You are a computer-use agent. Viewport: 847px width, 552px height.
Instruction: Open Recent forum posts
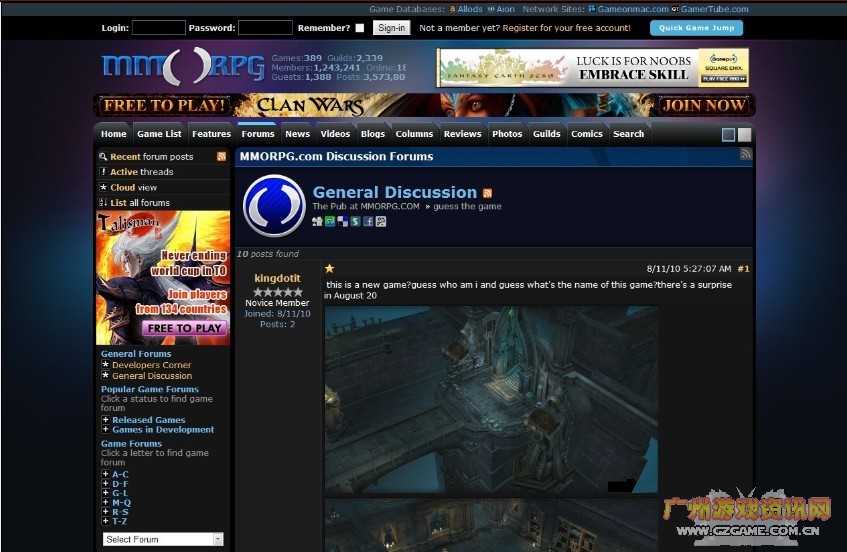click(x=151, y=157)
